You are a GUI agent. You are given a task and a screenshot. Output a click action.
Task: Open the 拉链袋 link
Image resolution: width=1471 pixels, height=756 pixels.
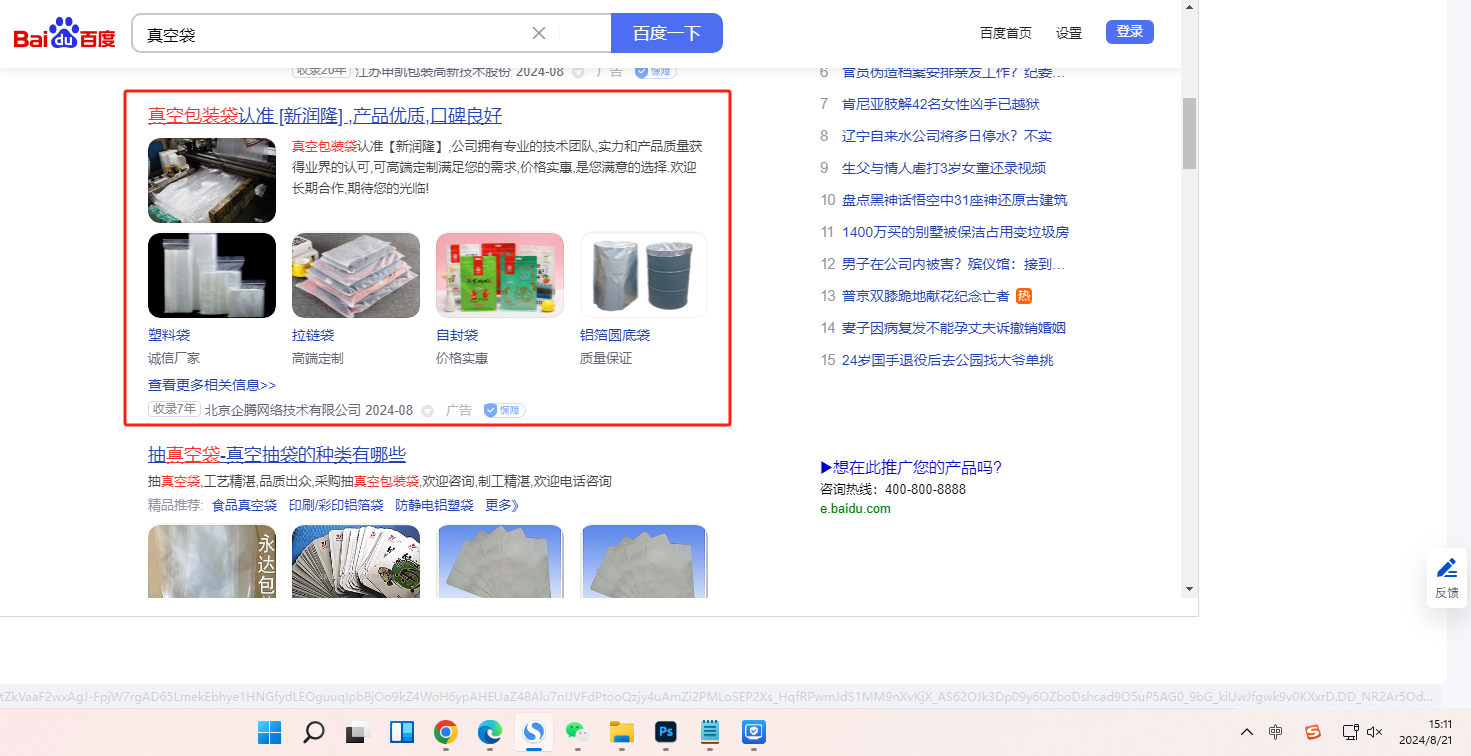click(x=313, y=335)
